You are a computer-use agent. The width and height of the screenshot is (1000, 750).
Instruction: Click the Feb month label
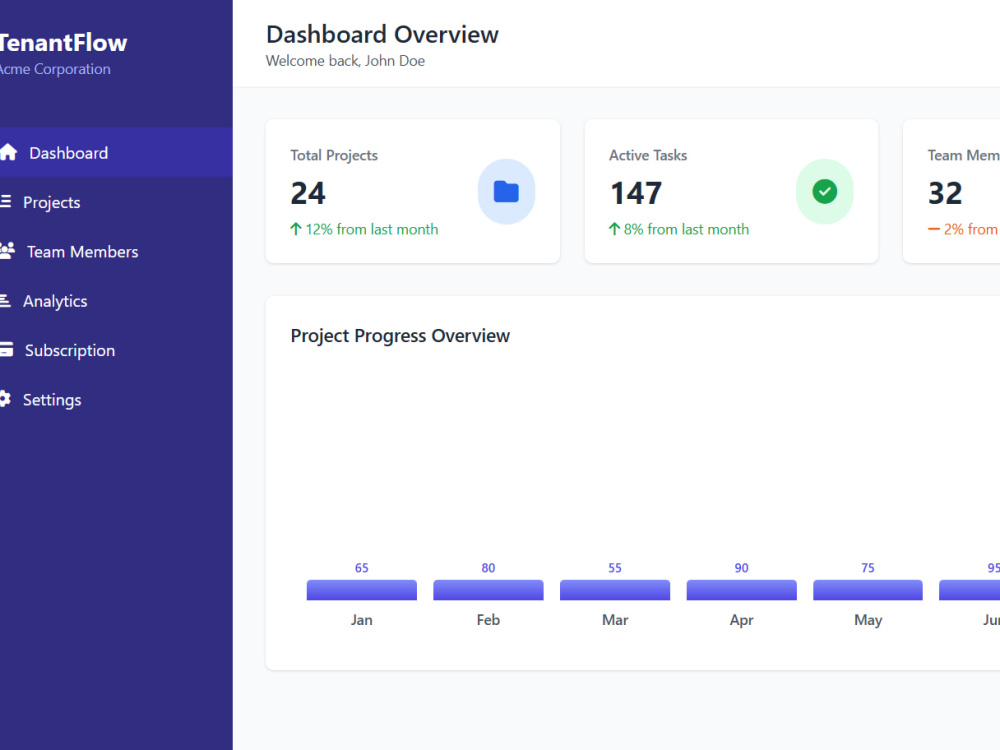tap(489, 620)
